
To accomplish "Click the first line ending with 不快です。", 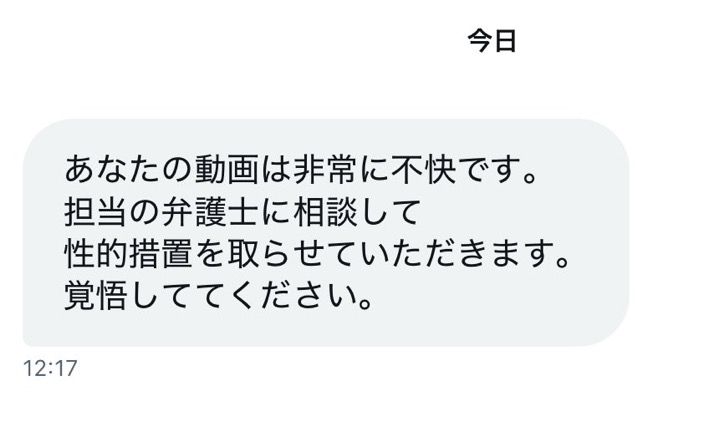I will [x=301, y=169].
